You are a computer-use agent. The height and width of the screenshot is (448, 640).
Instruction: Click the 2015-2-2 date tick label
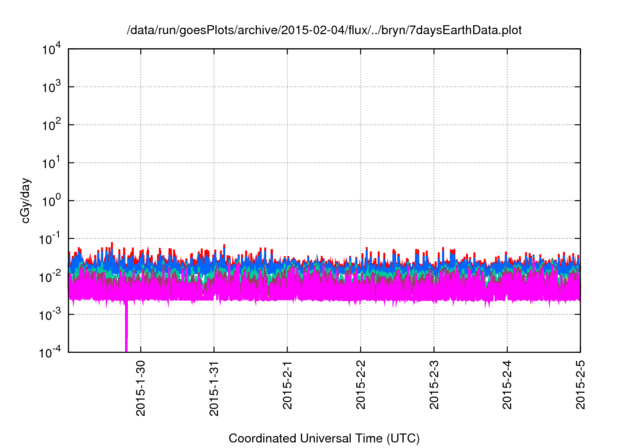click(360, 385)
